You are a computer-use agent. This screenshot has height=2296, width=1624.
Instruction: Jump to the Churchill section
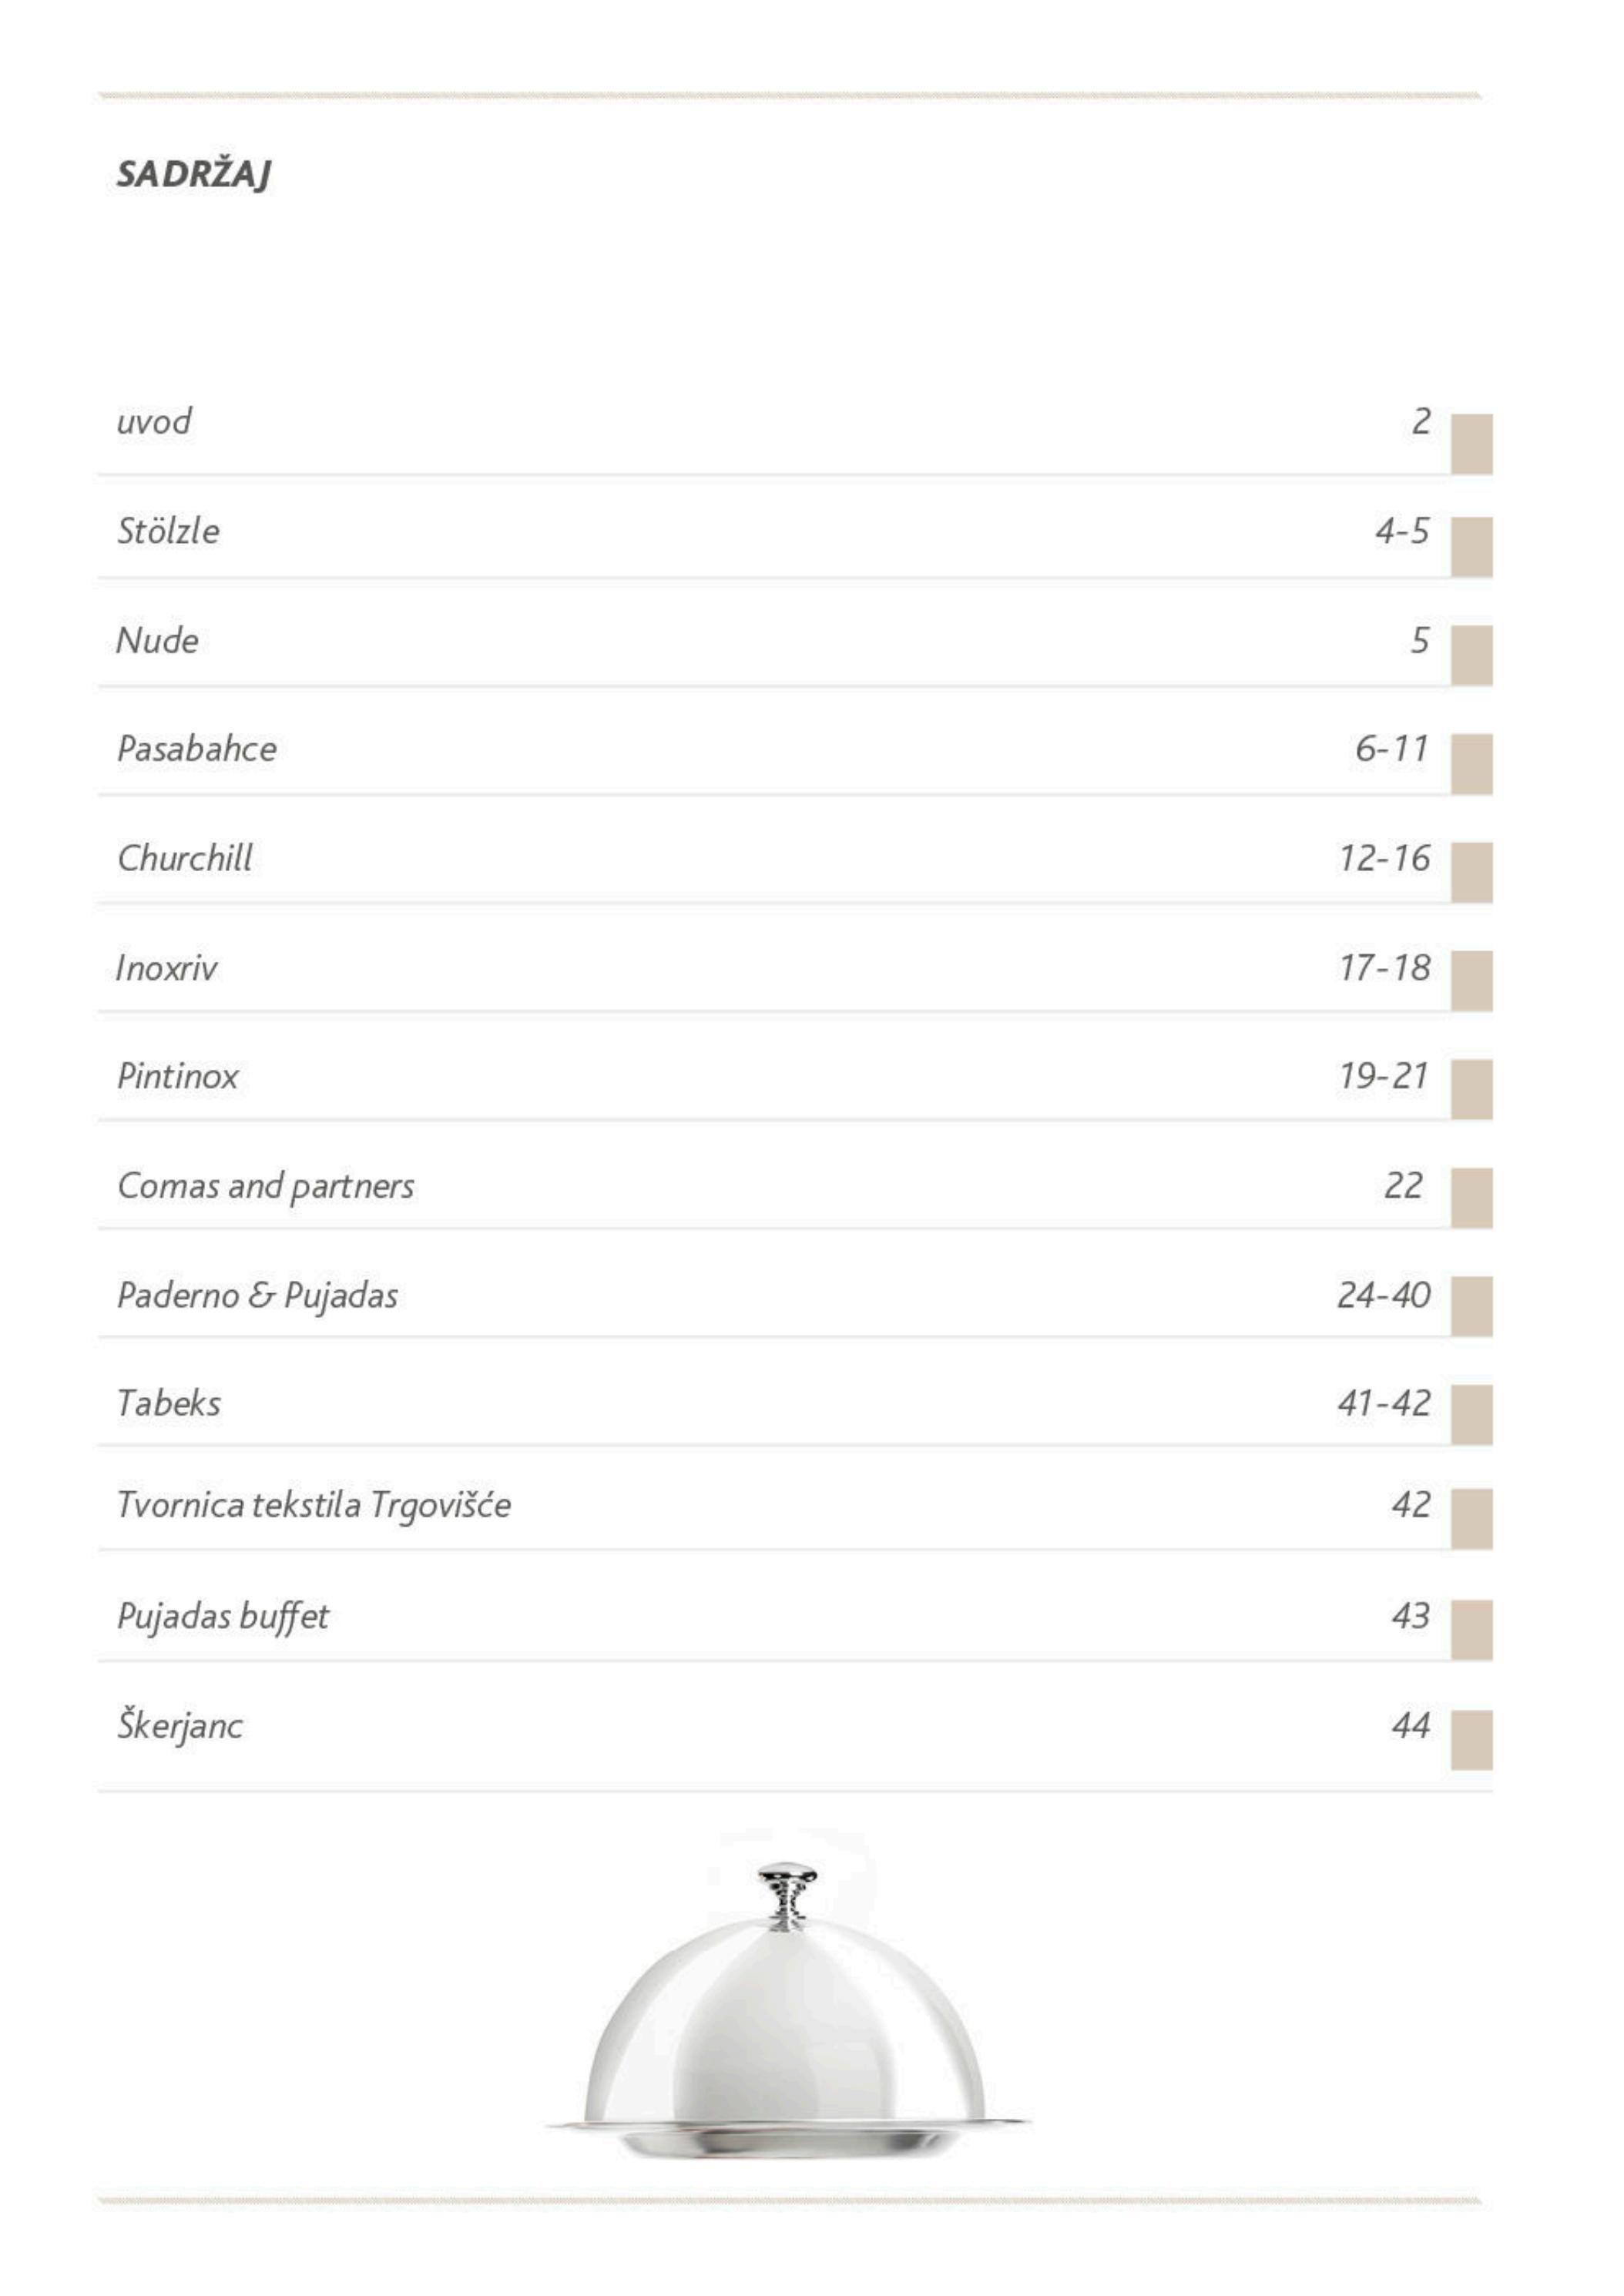click(x=184, y=858)
